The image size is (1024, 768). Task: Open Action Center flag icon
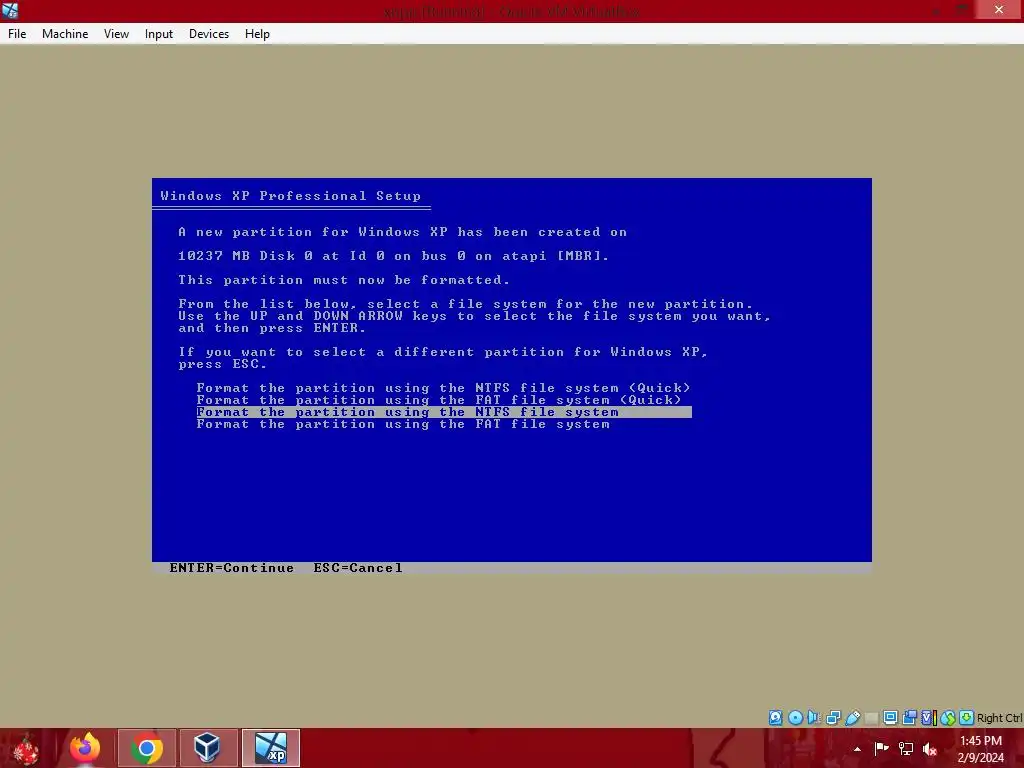881,749
